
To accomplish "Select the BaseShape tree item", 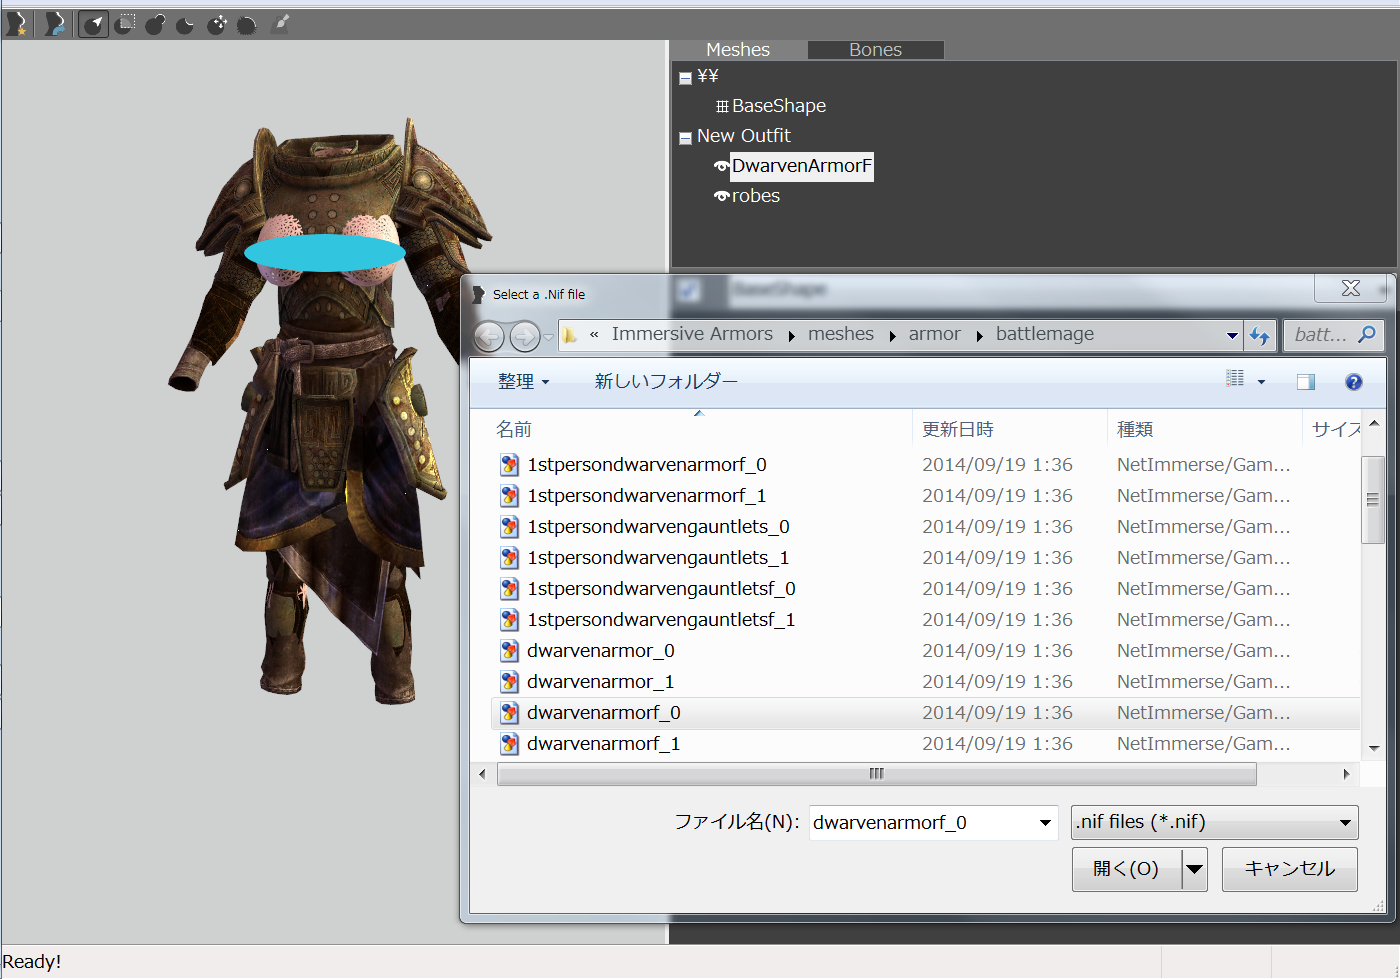I will 779,106.
